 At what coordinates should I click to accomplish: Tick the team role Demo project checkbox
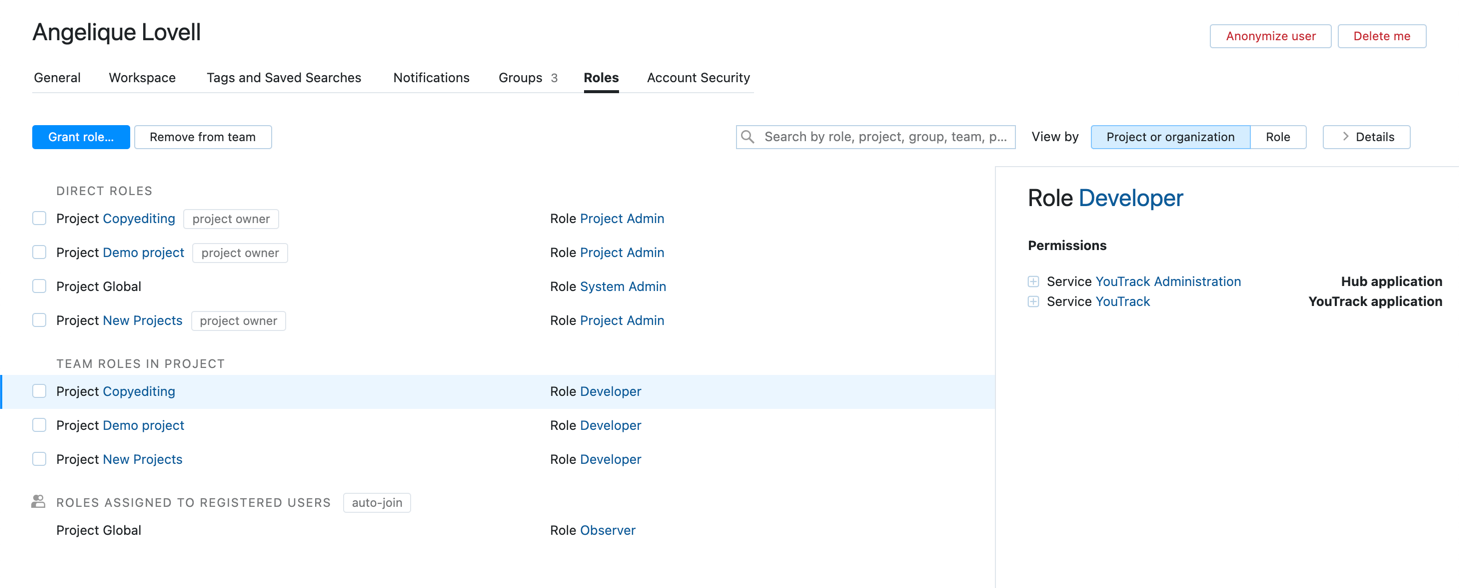click(x=39, y=425)
